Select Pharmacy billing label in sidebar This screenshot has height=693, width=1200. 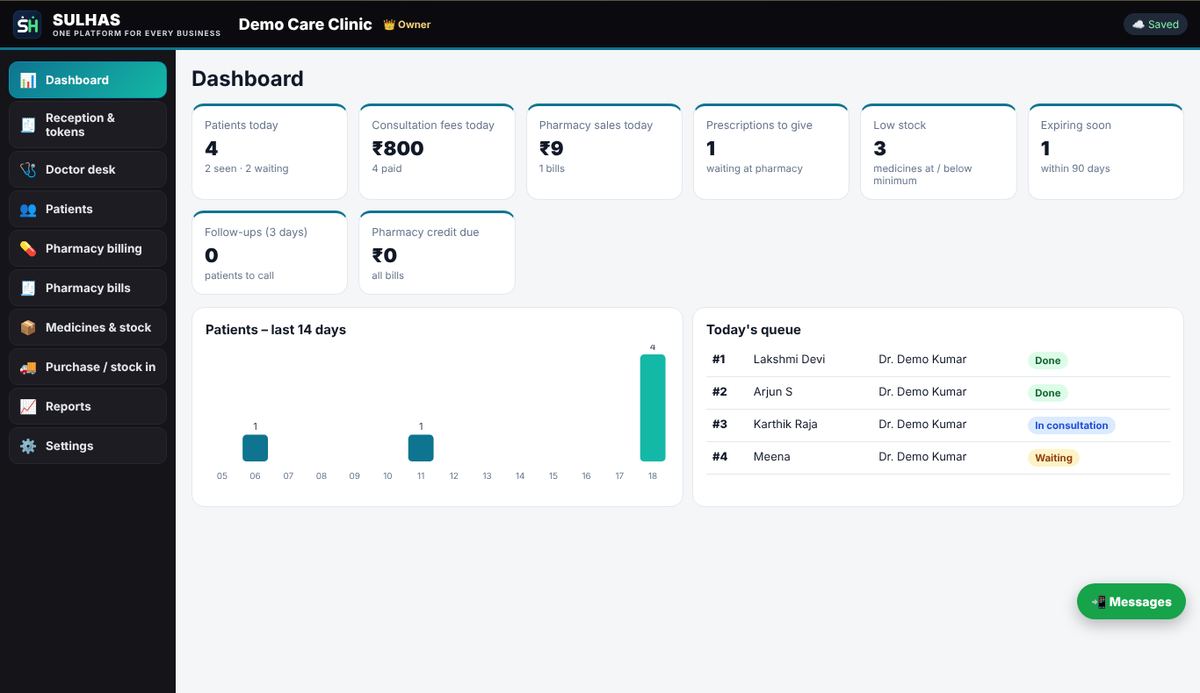coord(94,249)
